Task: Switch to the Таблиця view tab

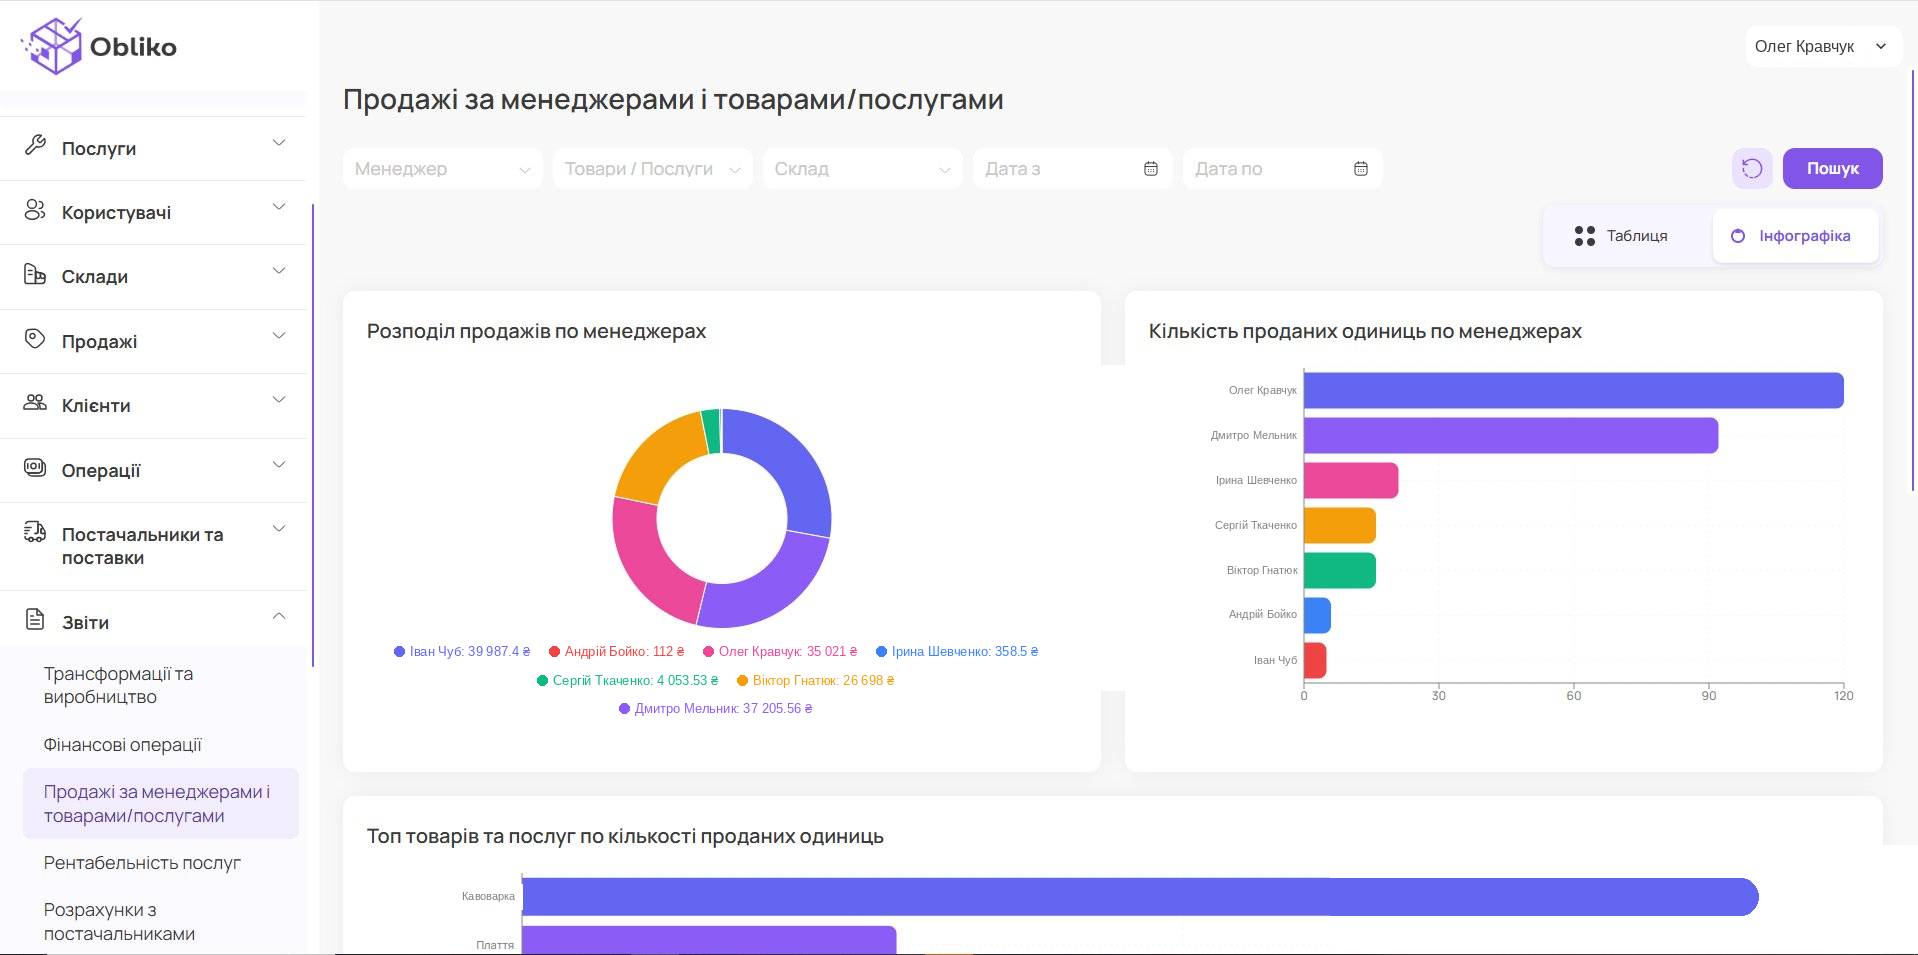Action: [1622, 236]
